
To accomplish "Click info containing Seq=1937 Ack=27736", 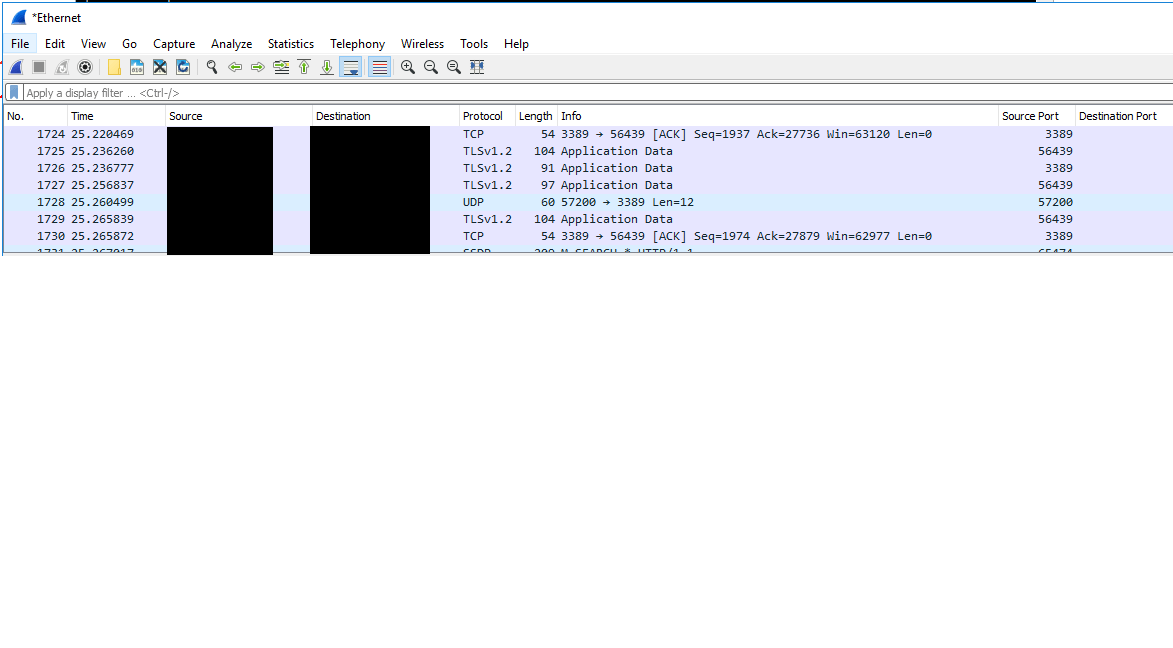I will click(746, 134).
